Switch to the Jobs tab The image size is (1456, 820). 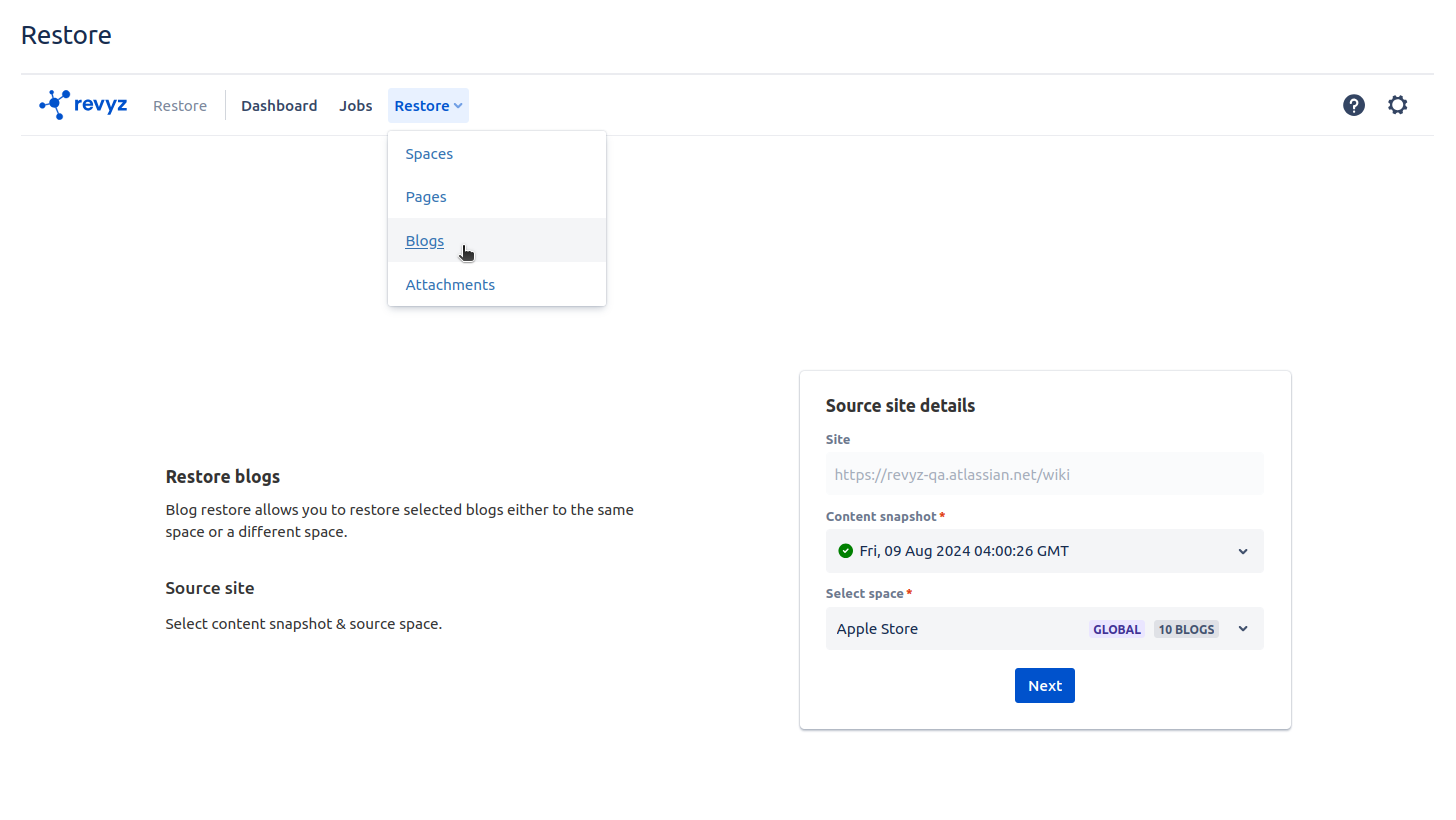pos(356,106)
